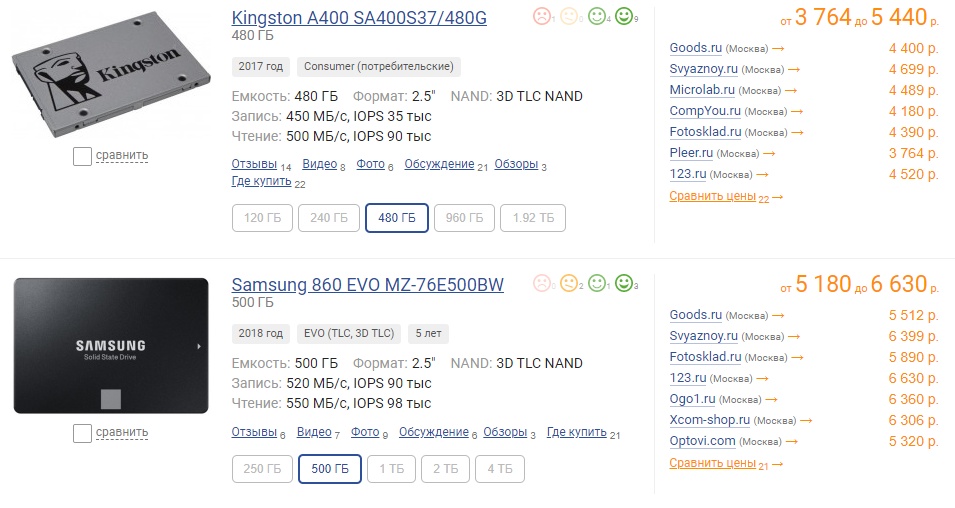This screenshot has height=508, width=955.
Task: Click the neutral face rating for Samsung 860 EVO
Action: pos(570,283)
